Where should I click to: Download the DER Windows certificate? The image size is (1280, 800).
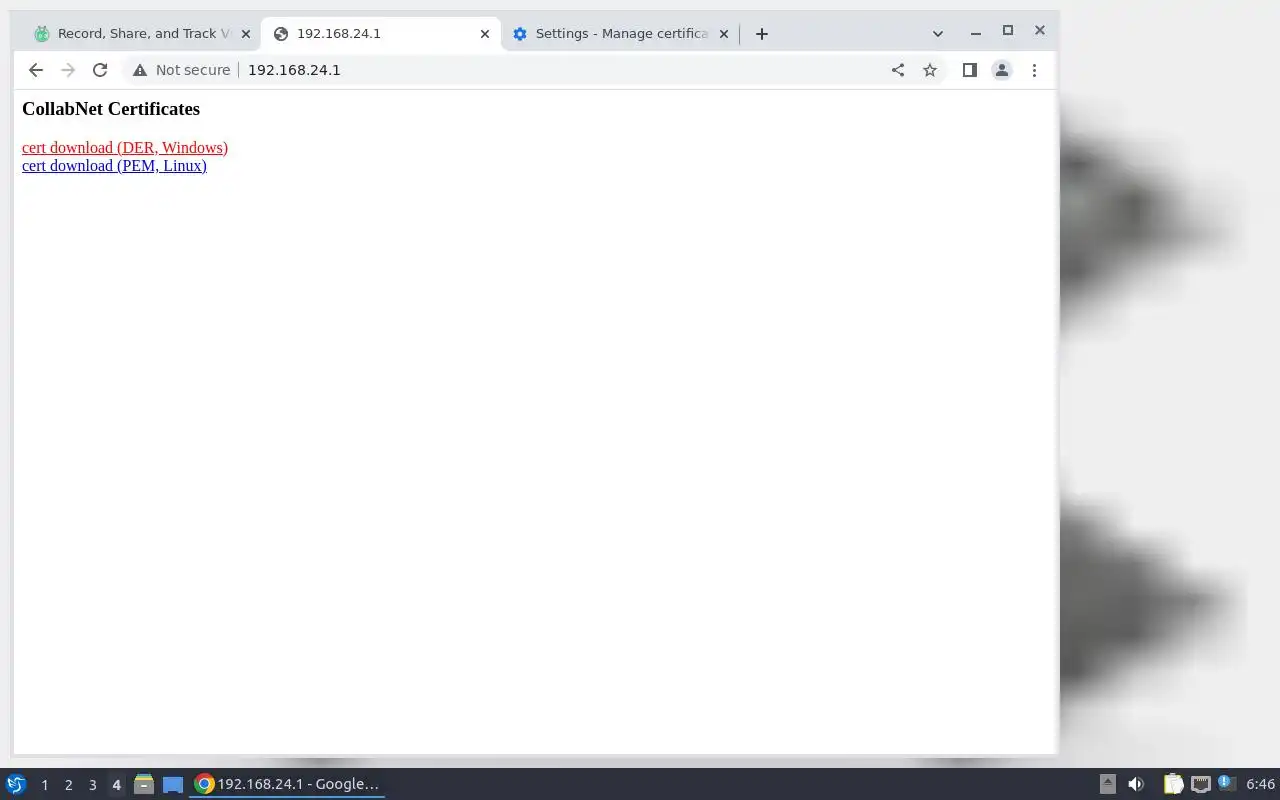[x=125, y=148]
